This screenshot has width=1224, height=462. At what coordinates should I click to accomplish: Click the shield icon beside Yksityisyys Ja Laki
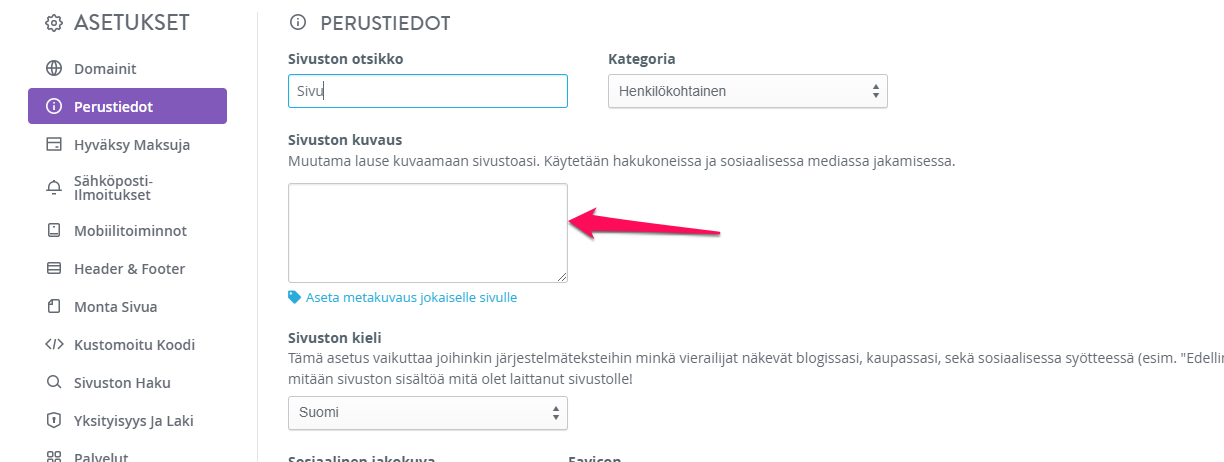click(54, 421)
